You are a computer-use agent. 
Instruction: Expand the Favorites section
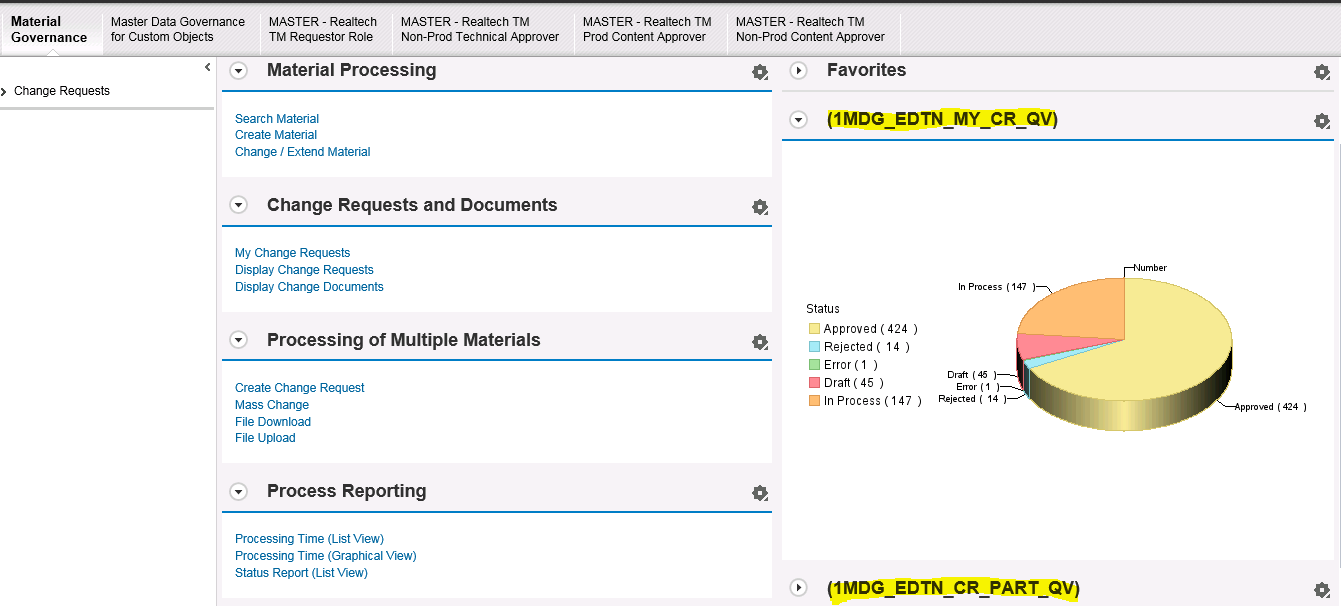click(x=798, y=70)
